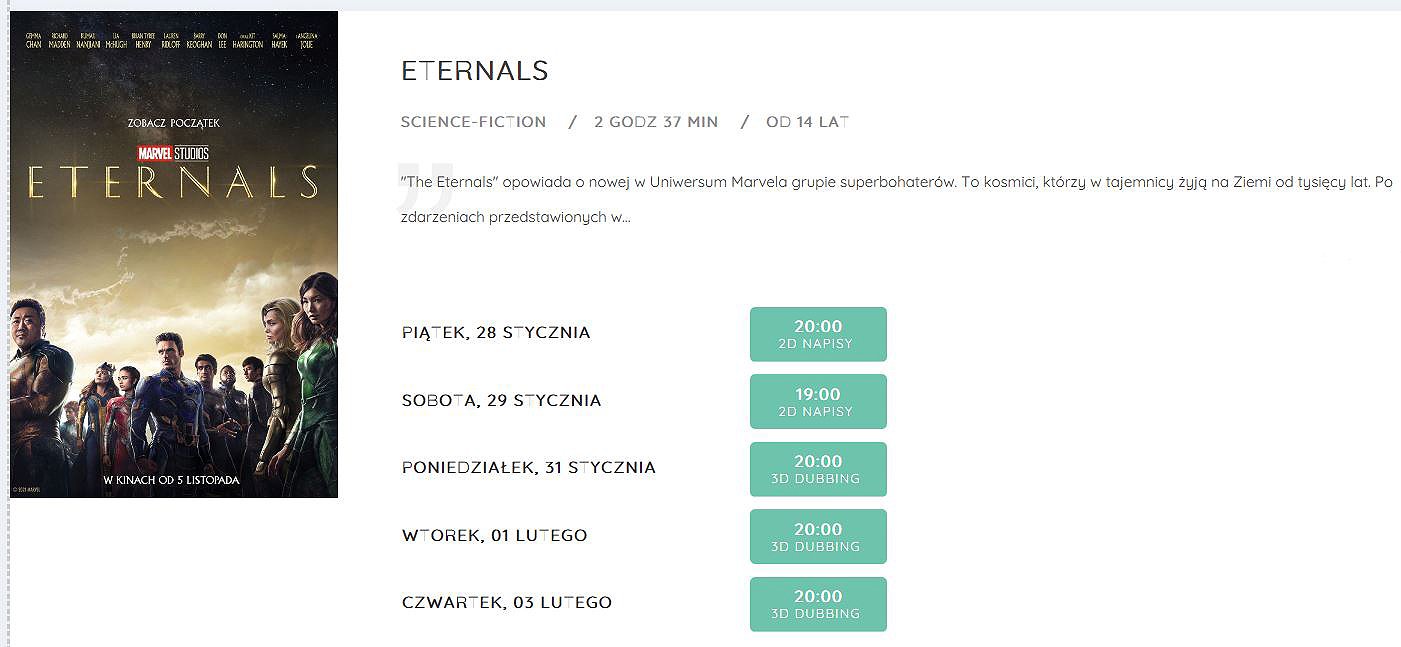Image resolution: width=1401 pixels, height=647 pixels.
Task: Choose Wtorek 01 Lutego 20:00 3D Dubbing showtime
Action: (818, 537)
